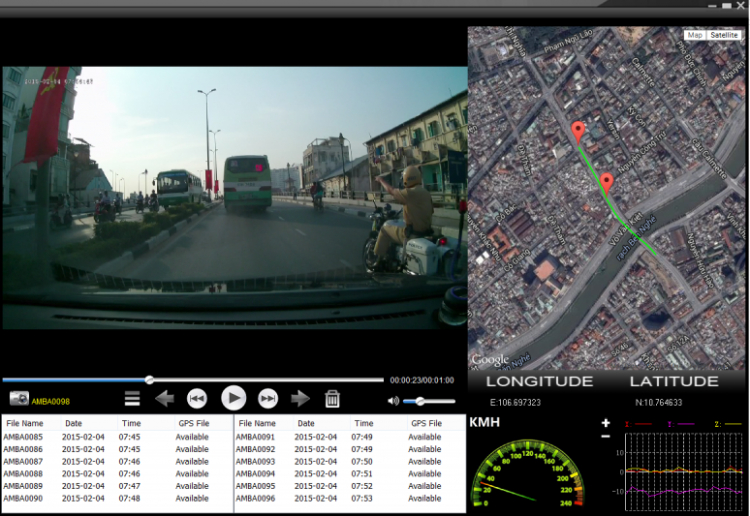Select the file AMBA0093 in list

[x=349, y=461]
